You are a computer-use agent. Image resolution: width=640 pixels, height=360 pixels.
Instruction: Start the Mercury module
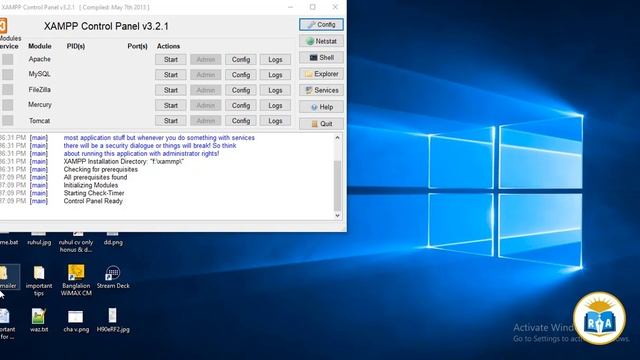click(171, 105)
